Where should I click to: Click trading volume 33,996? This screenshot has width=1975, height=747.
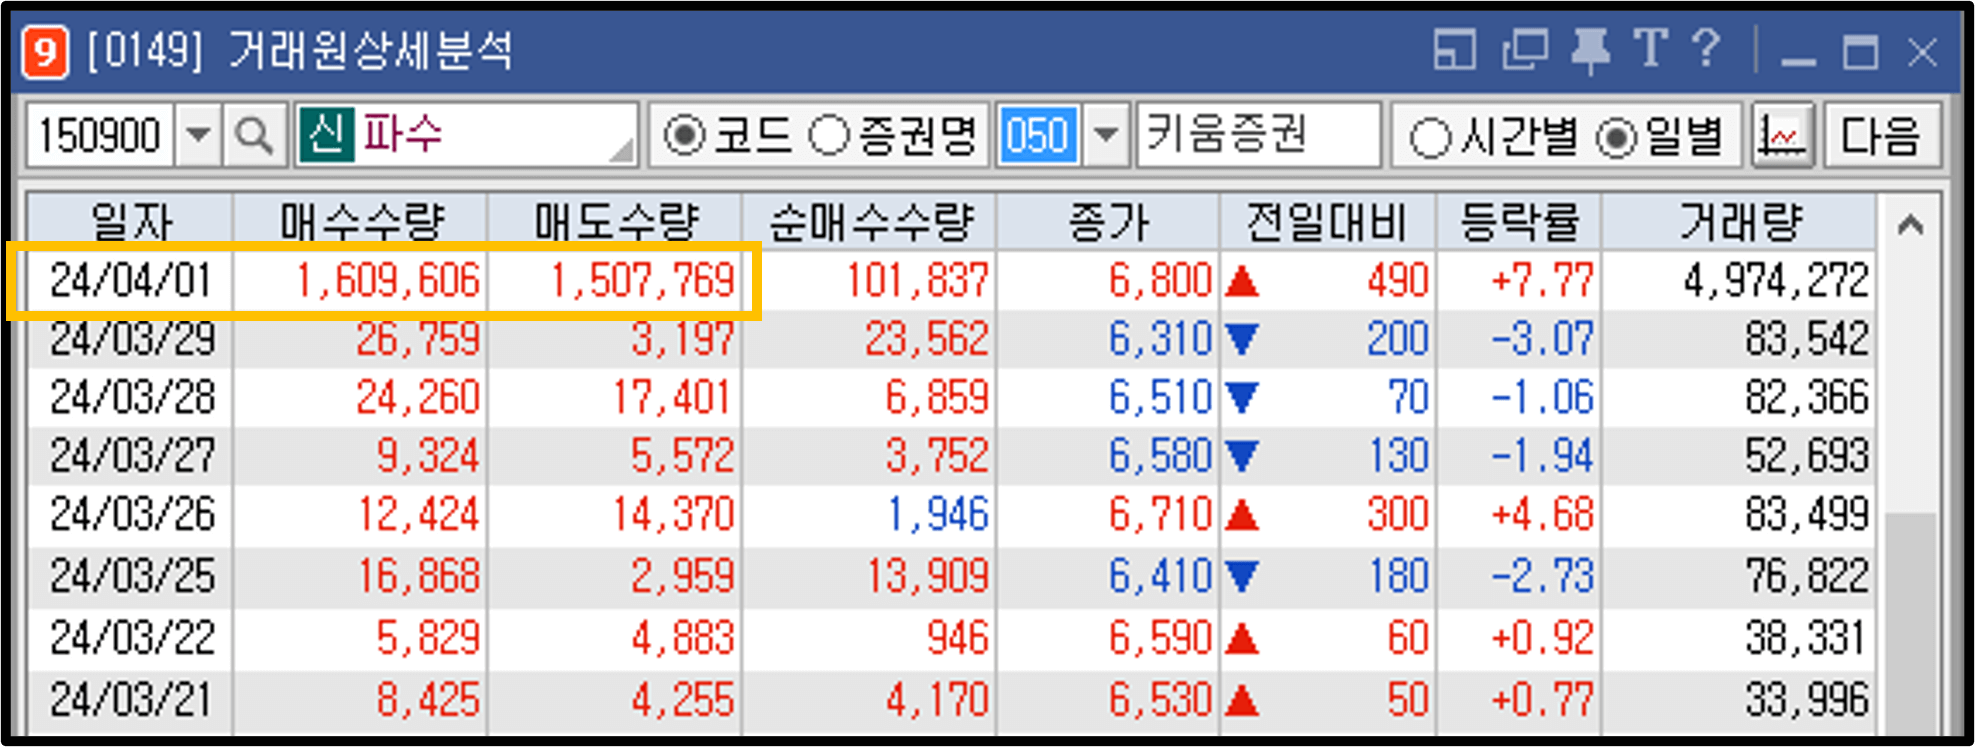click(1807, 699)
